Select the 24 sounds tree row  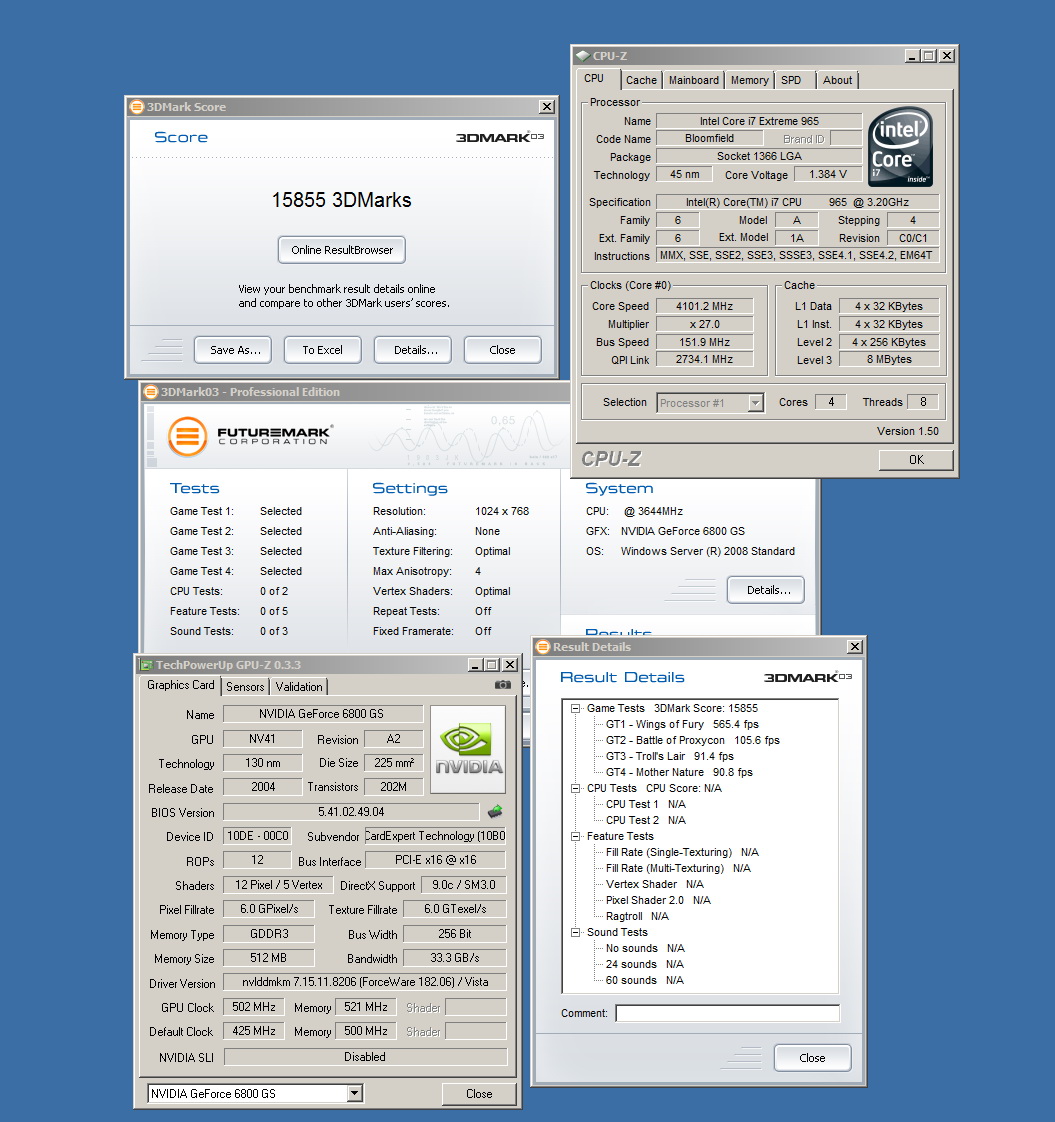pyautogui.click(x=644, y=964)
